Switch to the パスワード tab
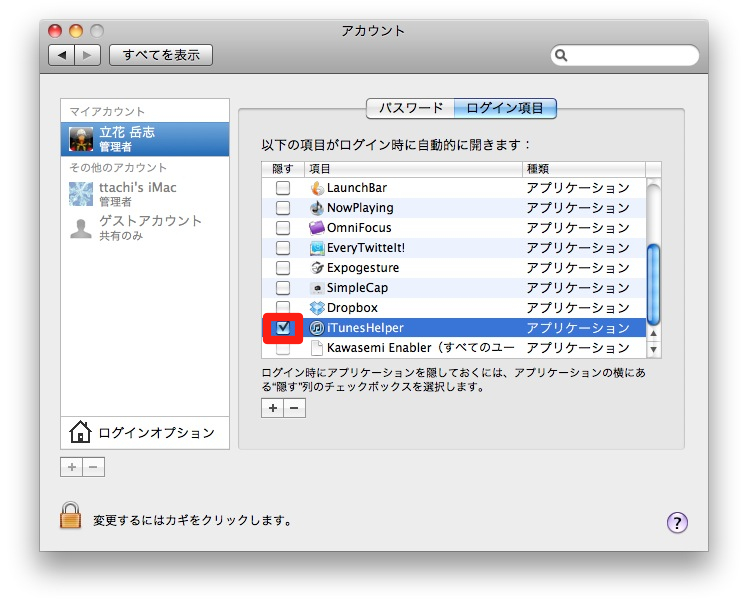 tap(410, 108)
